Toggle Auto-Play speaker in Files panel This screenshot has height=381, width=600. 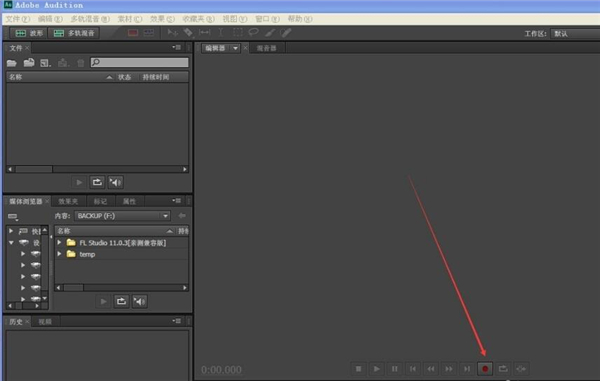coord(116,182)
